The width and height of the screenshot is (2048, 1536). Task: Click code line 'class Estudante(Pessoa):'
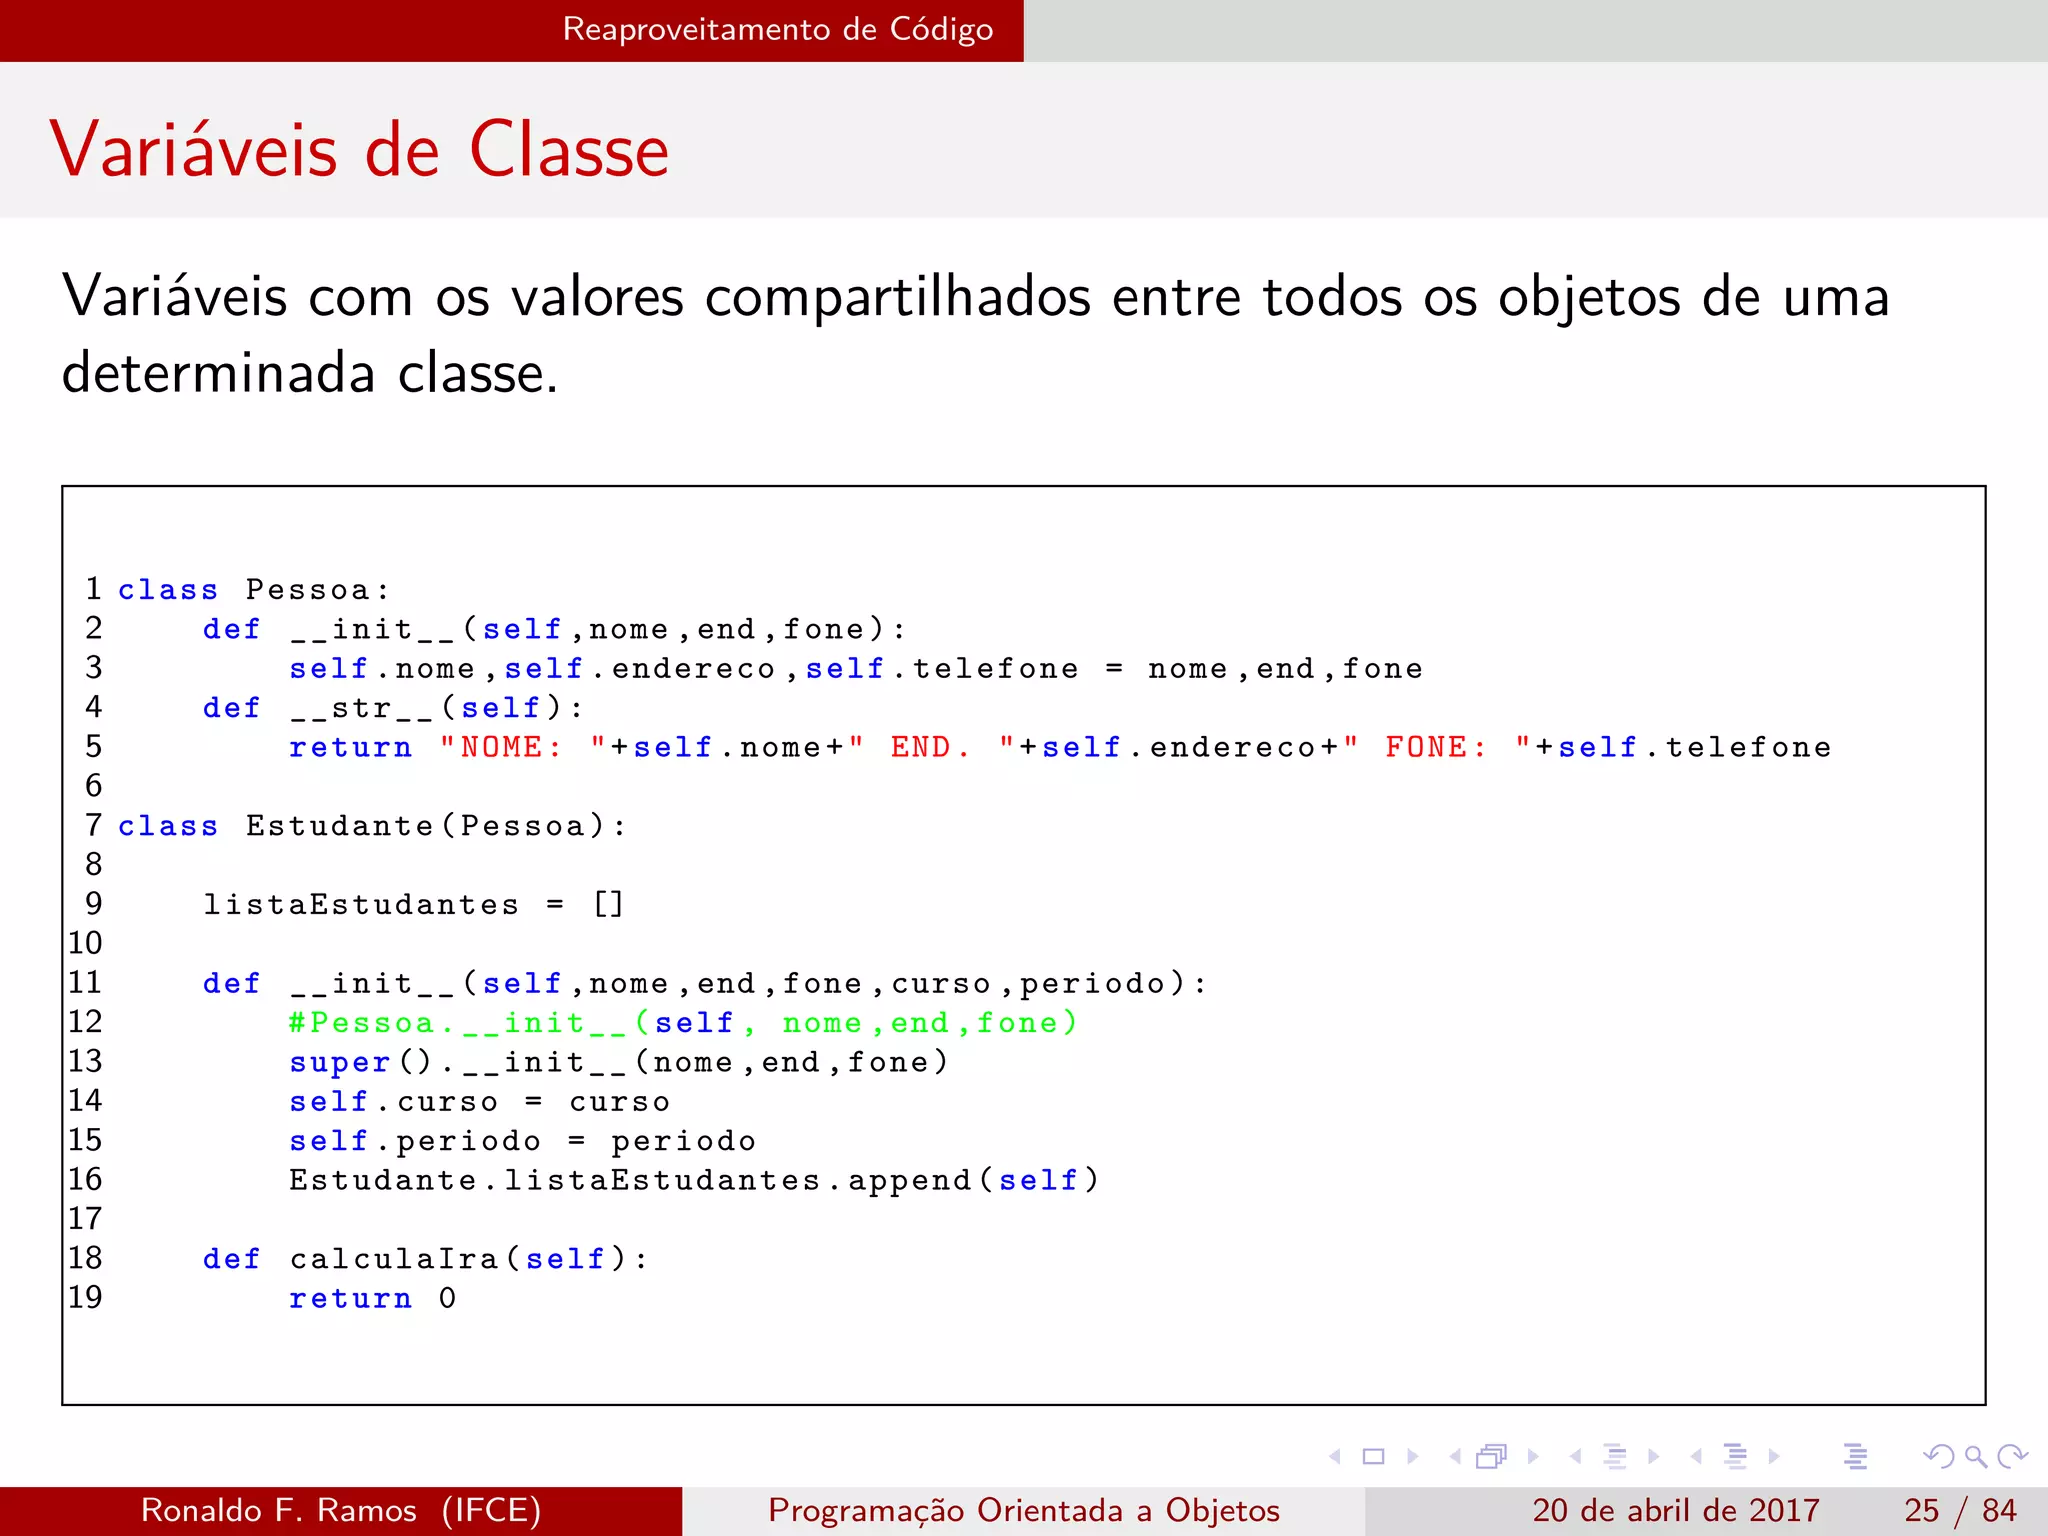pos(372,826)
